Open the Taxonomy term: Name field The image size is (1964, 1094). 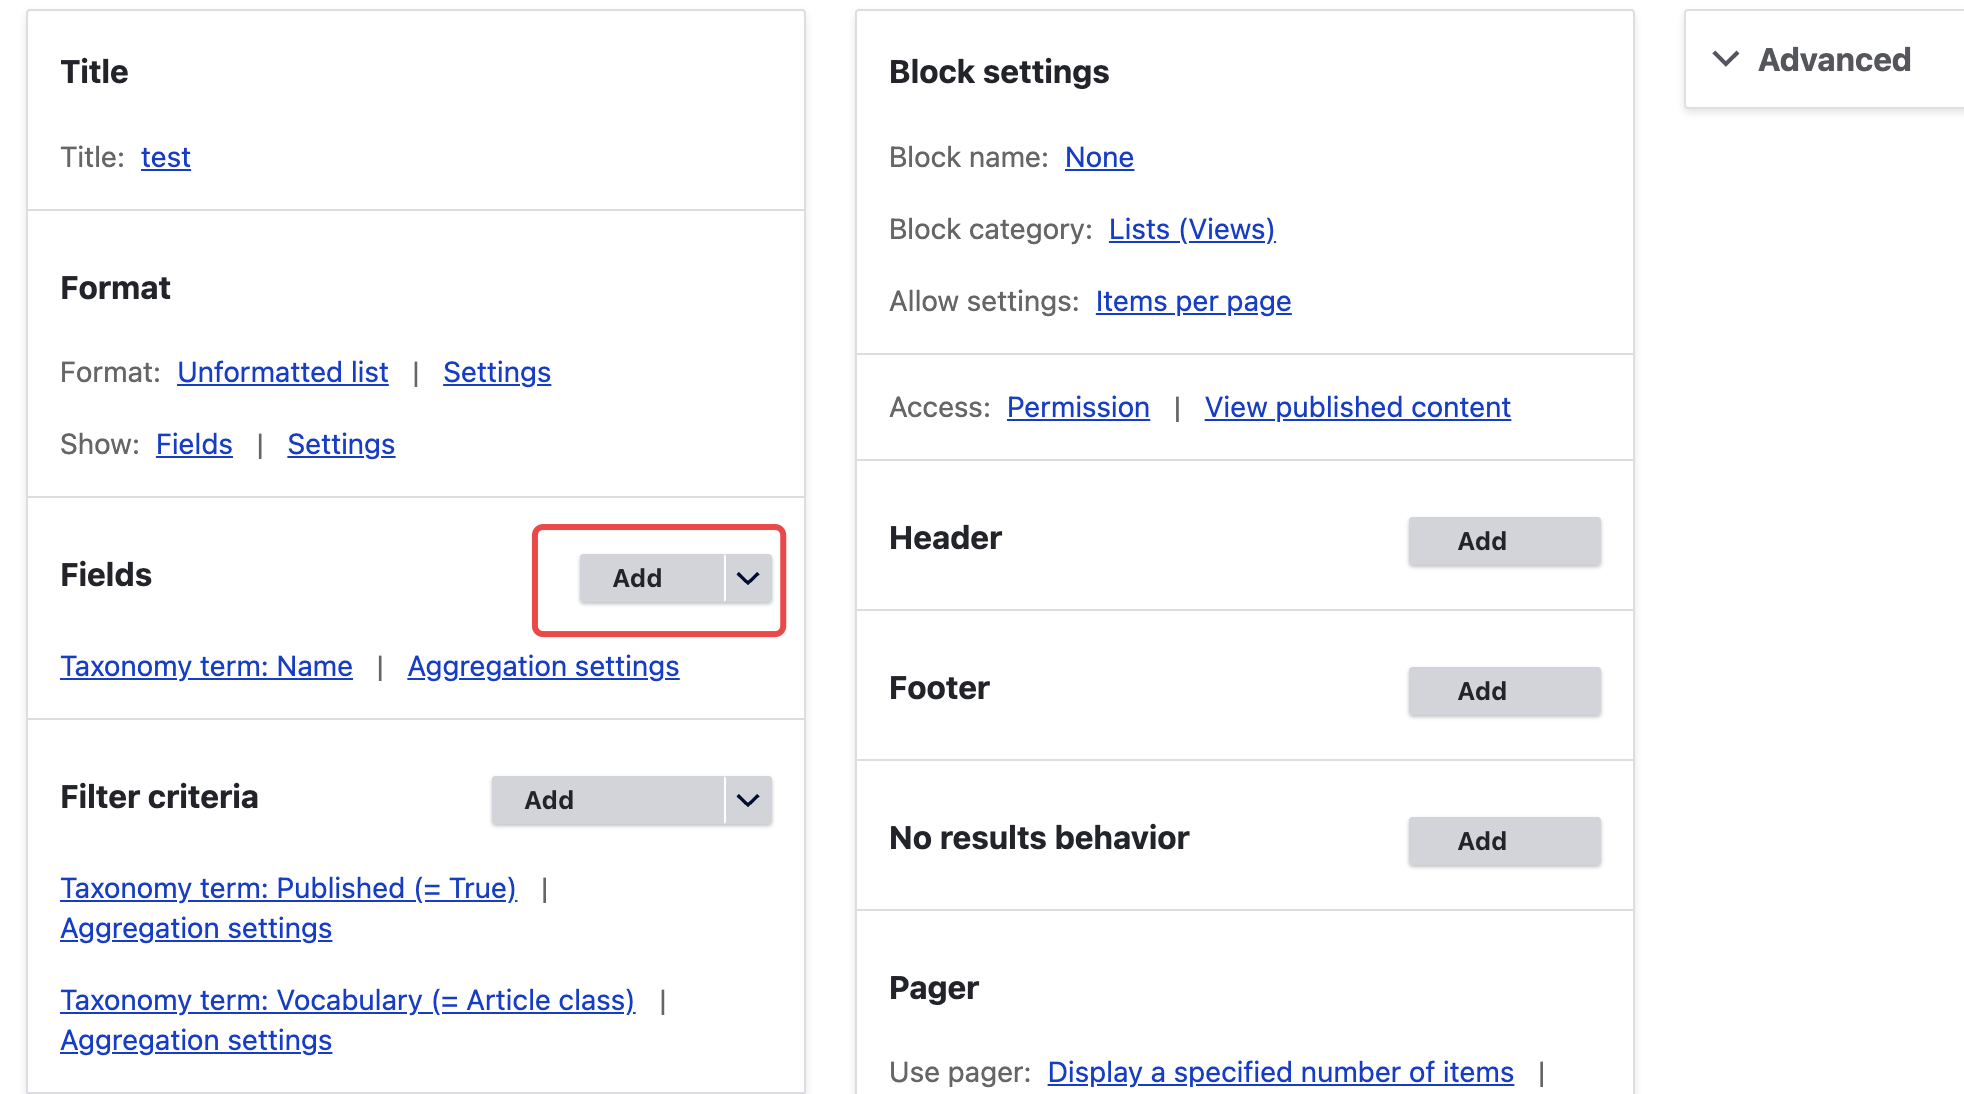[x=206, y=666]
